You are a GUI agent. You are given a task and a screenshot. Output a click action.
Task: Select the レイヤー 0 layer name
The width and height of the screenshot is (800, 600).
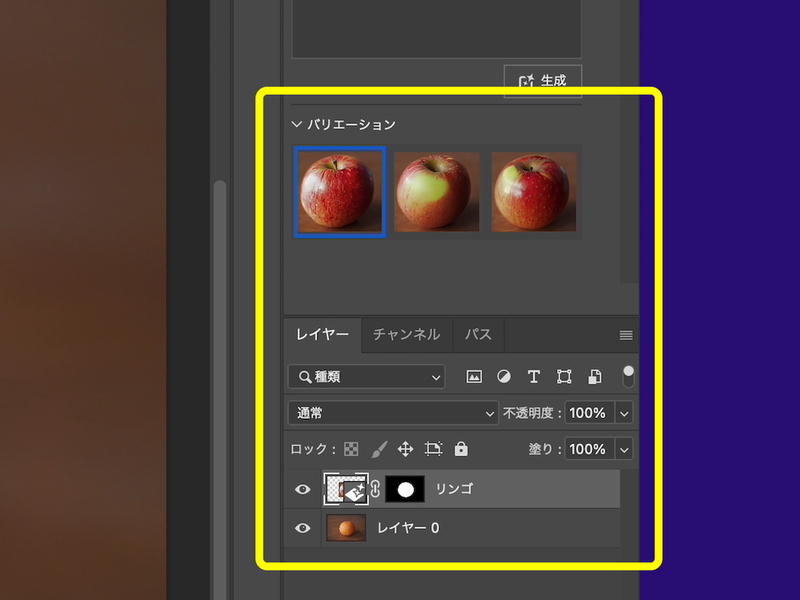(408, 528)
